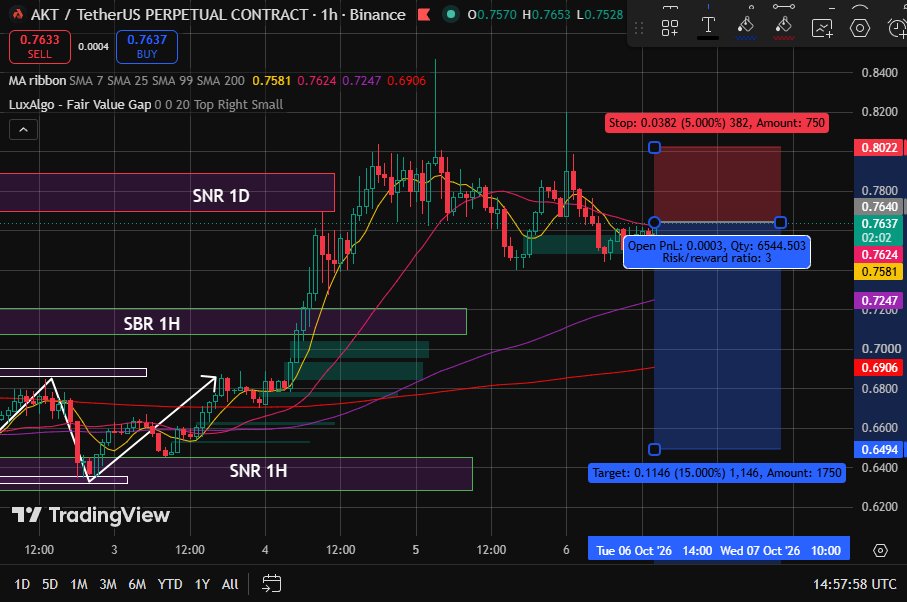
Task: Select the SNR 1D rectangle zone
Action: click(x=167, y=193)
